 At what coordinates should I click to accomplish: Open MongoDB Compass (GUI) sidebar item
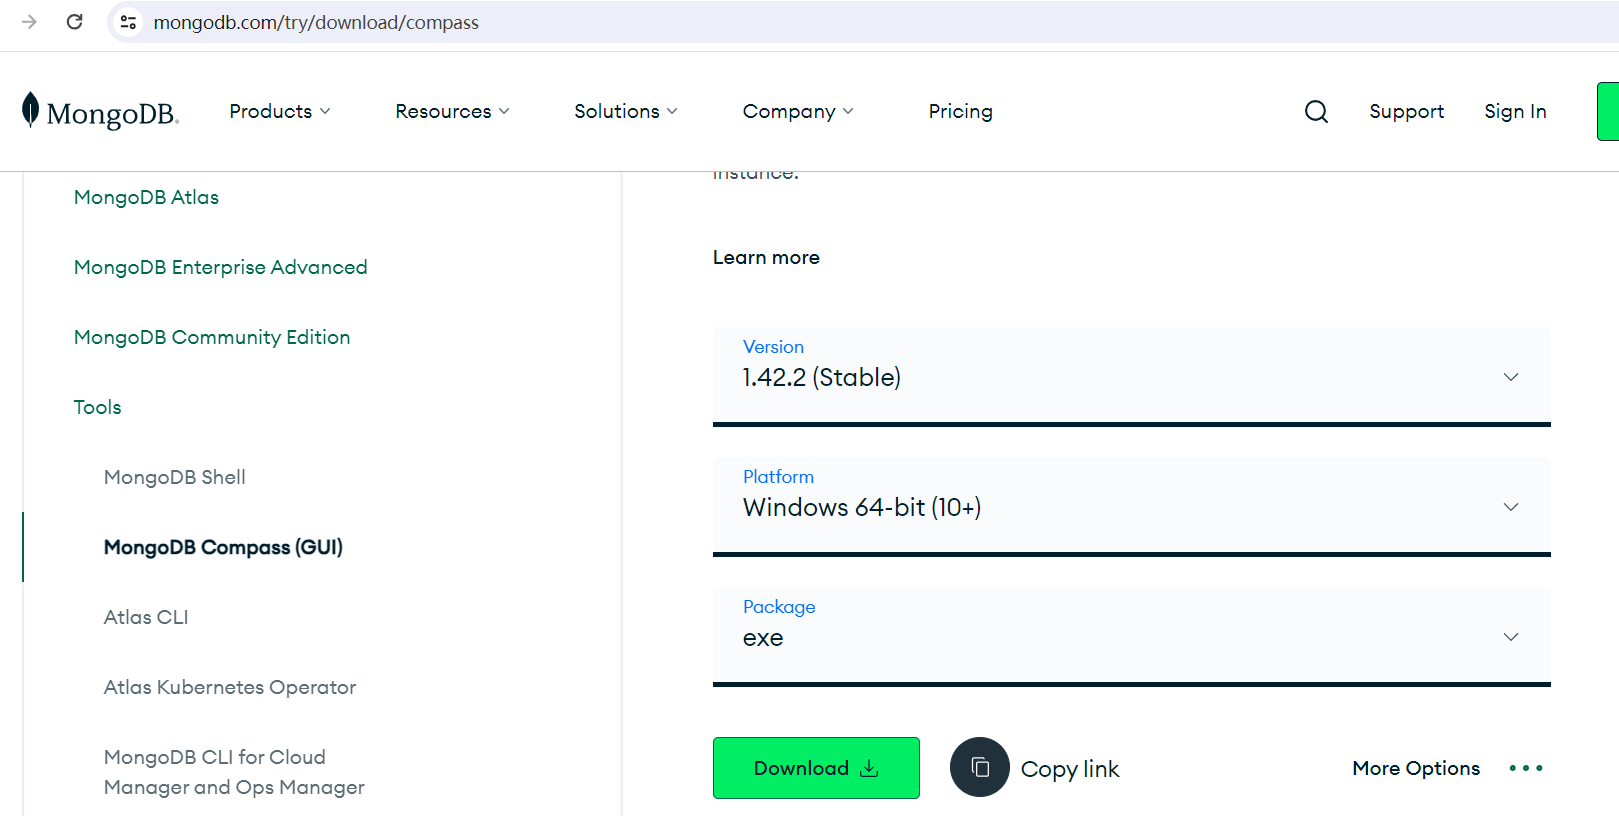tap(223, 547)
